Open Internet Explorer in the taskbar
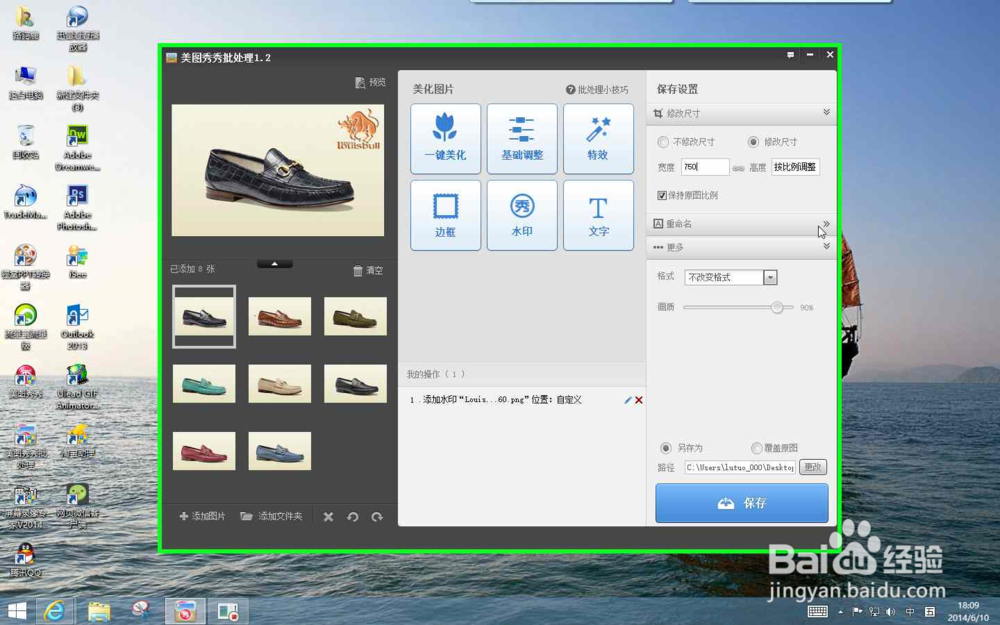Viewport: 1000px width, 625px height. (55, 612)
